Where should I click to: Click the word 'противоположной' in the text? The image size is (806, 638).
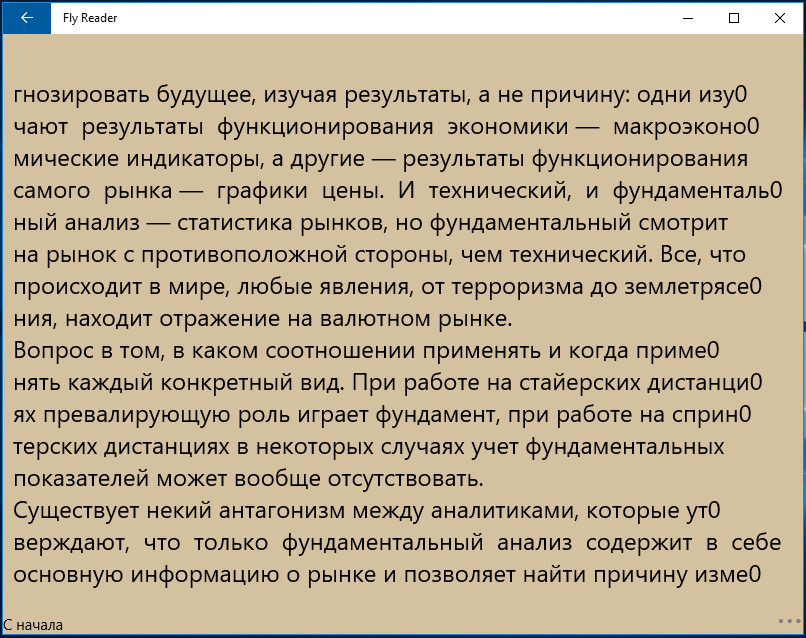(245, 255)
